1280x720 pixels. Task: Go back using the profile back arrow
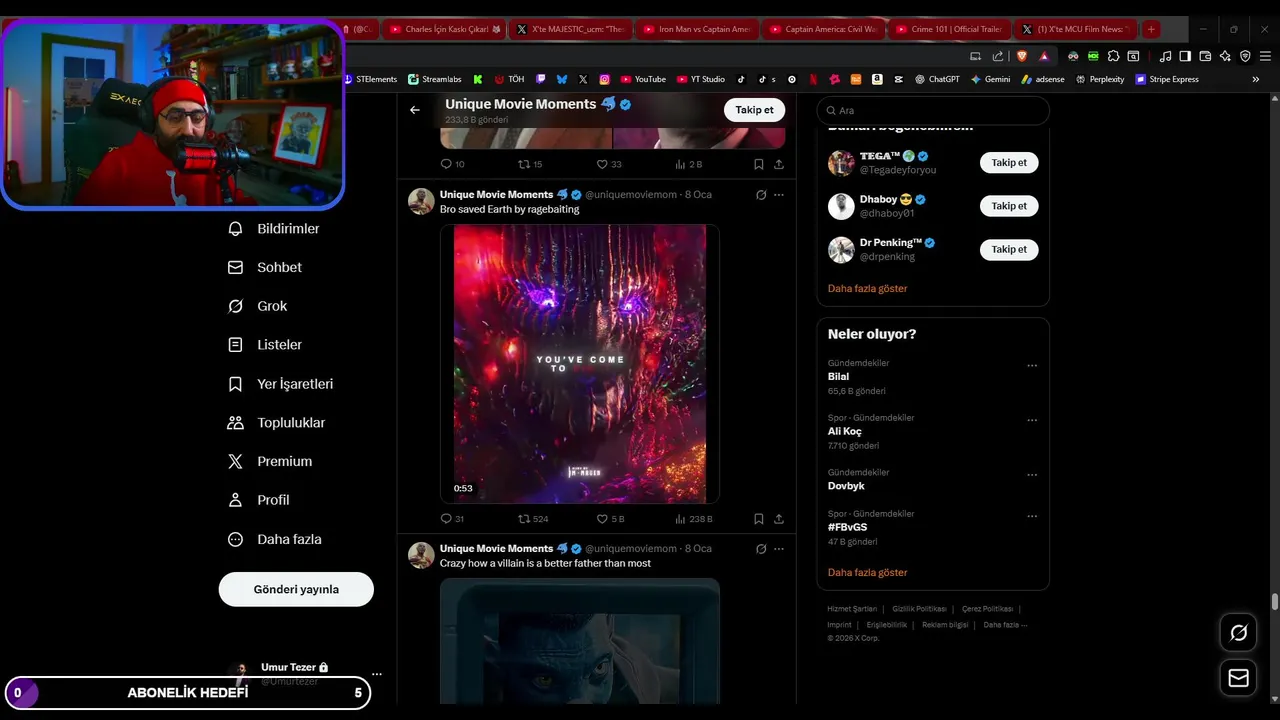(415, 110)
